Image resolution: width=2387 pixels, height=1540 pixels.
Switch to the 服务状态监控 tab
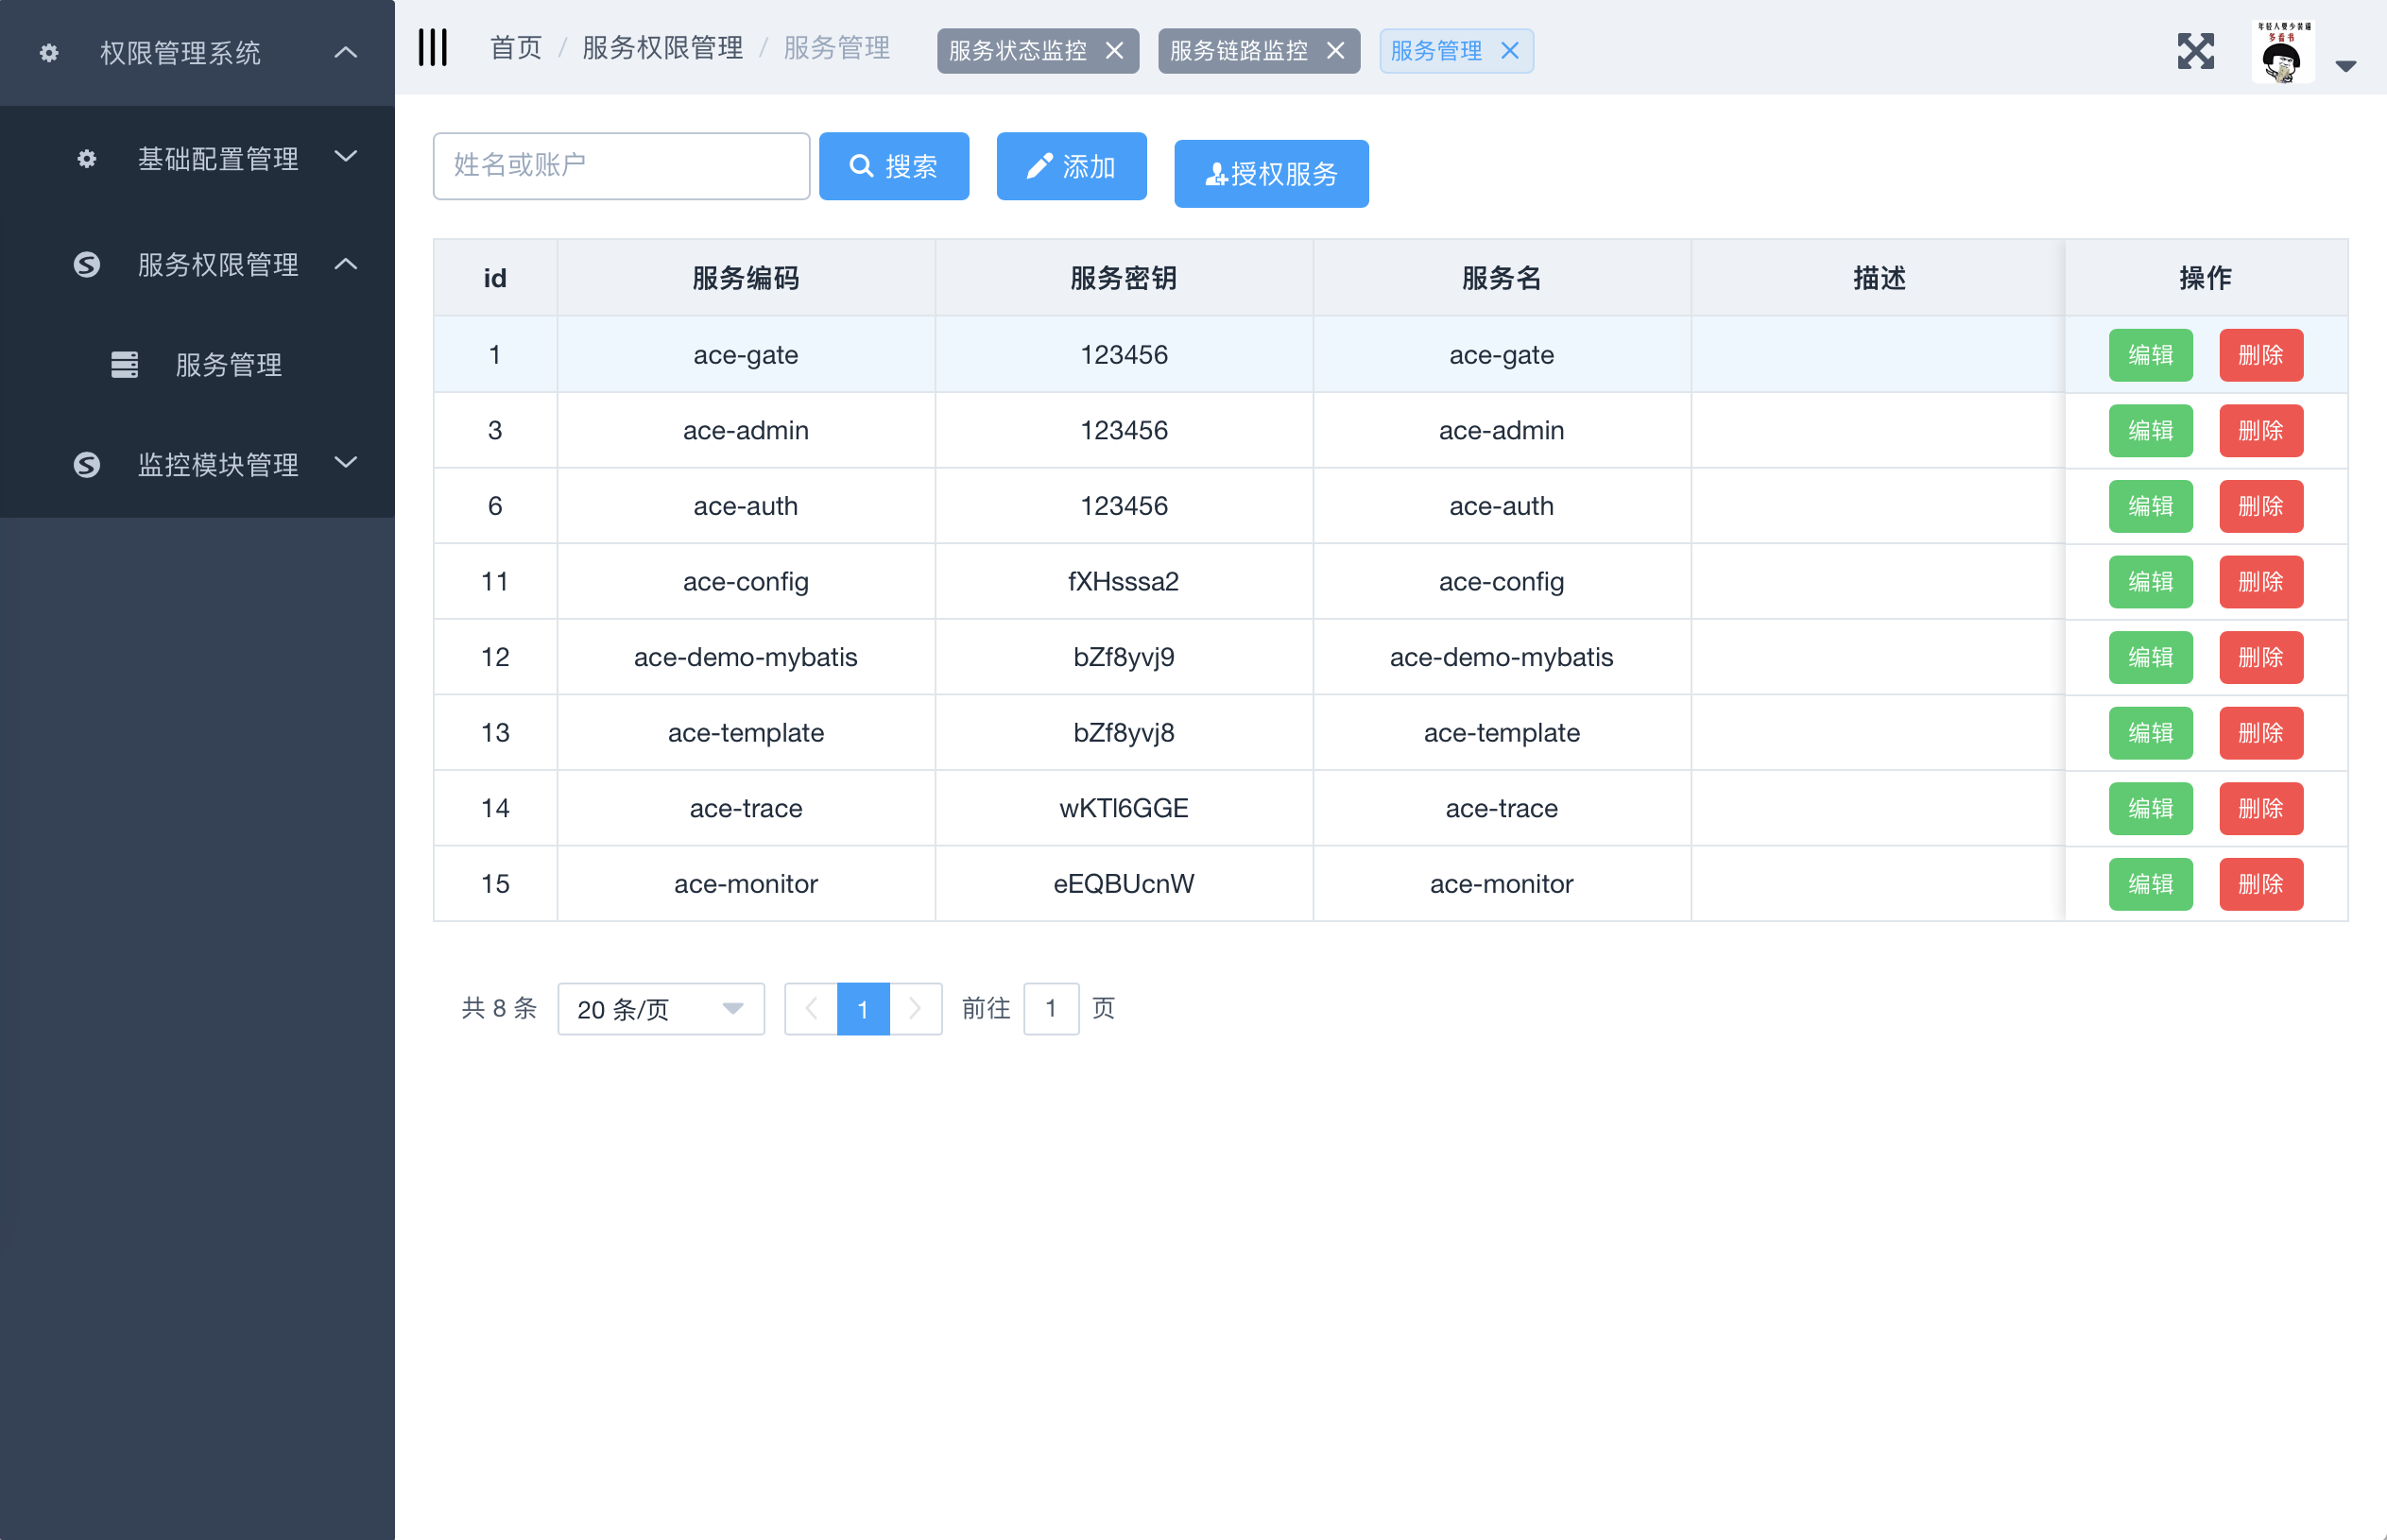pyautogui.click(x=1017, y=51)
